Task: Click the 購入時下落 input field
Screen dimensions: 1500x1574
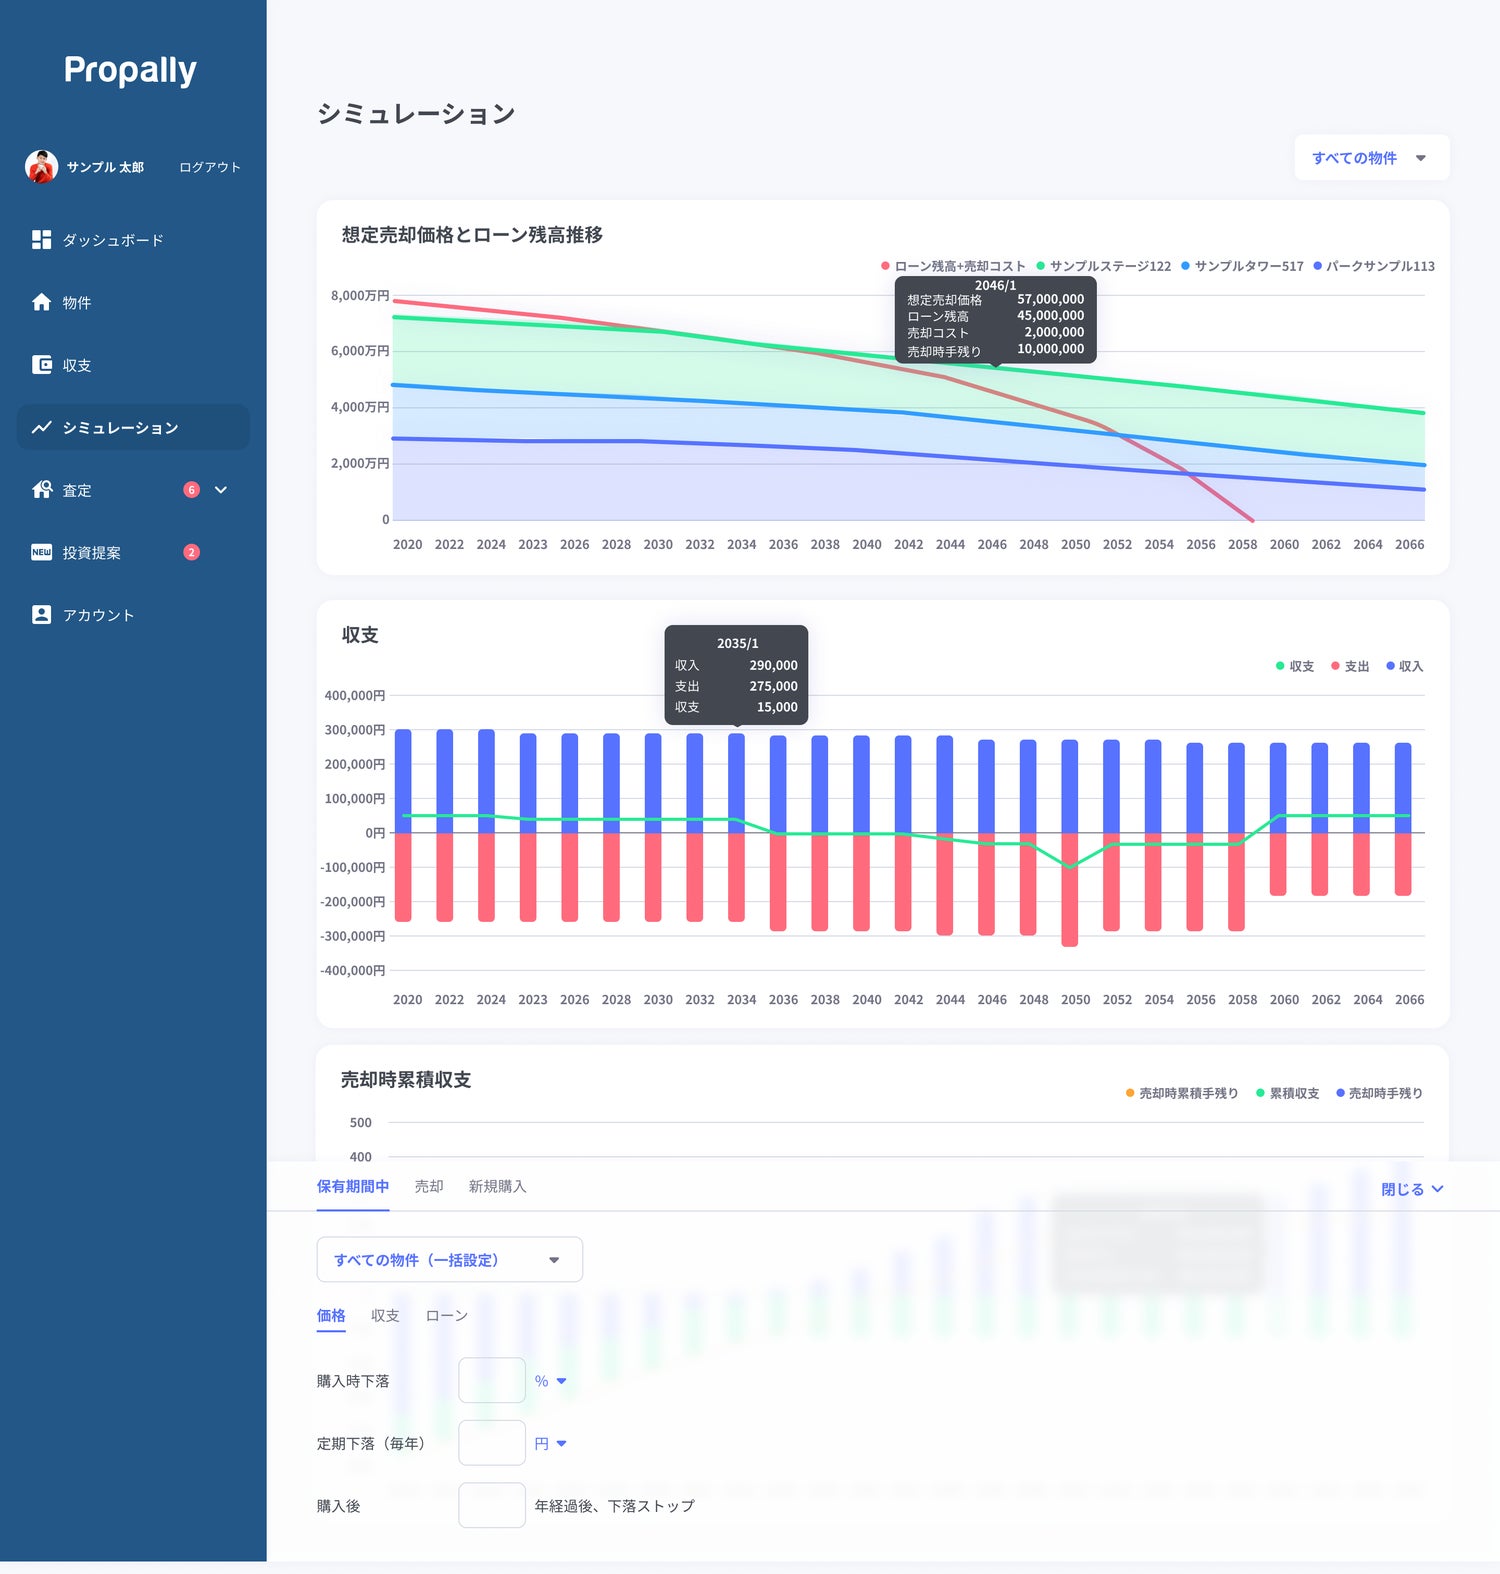Action: (491, 1381)
